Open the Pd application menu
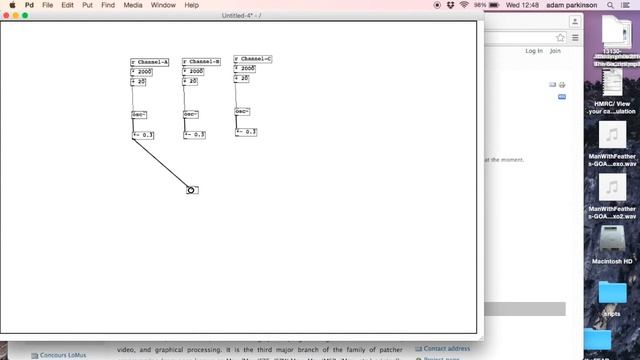Viewport: 640px width, 360px height. pos(29,5)
